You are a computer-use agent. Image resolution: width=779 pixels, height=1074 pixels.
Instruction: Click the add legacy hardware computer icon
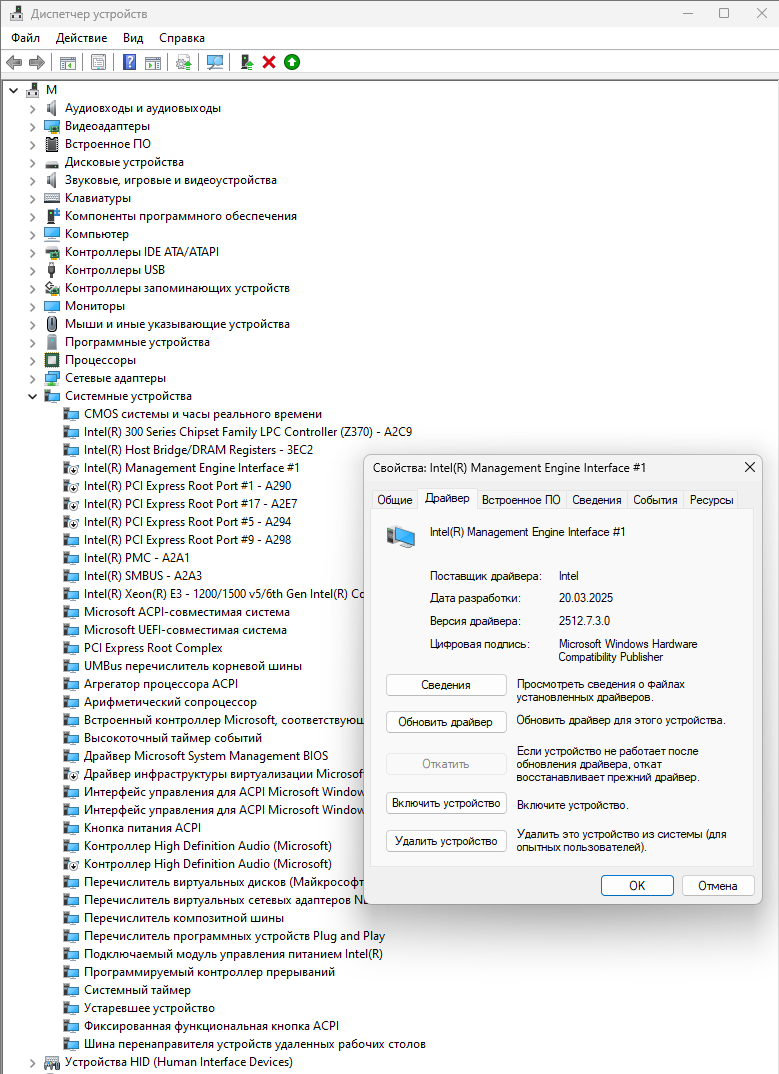tap(246, 62)
